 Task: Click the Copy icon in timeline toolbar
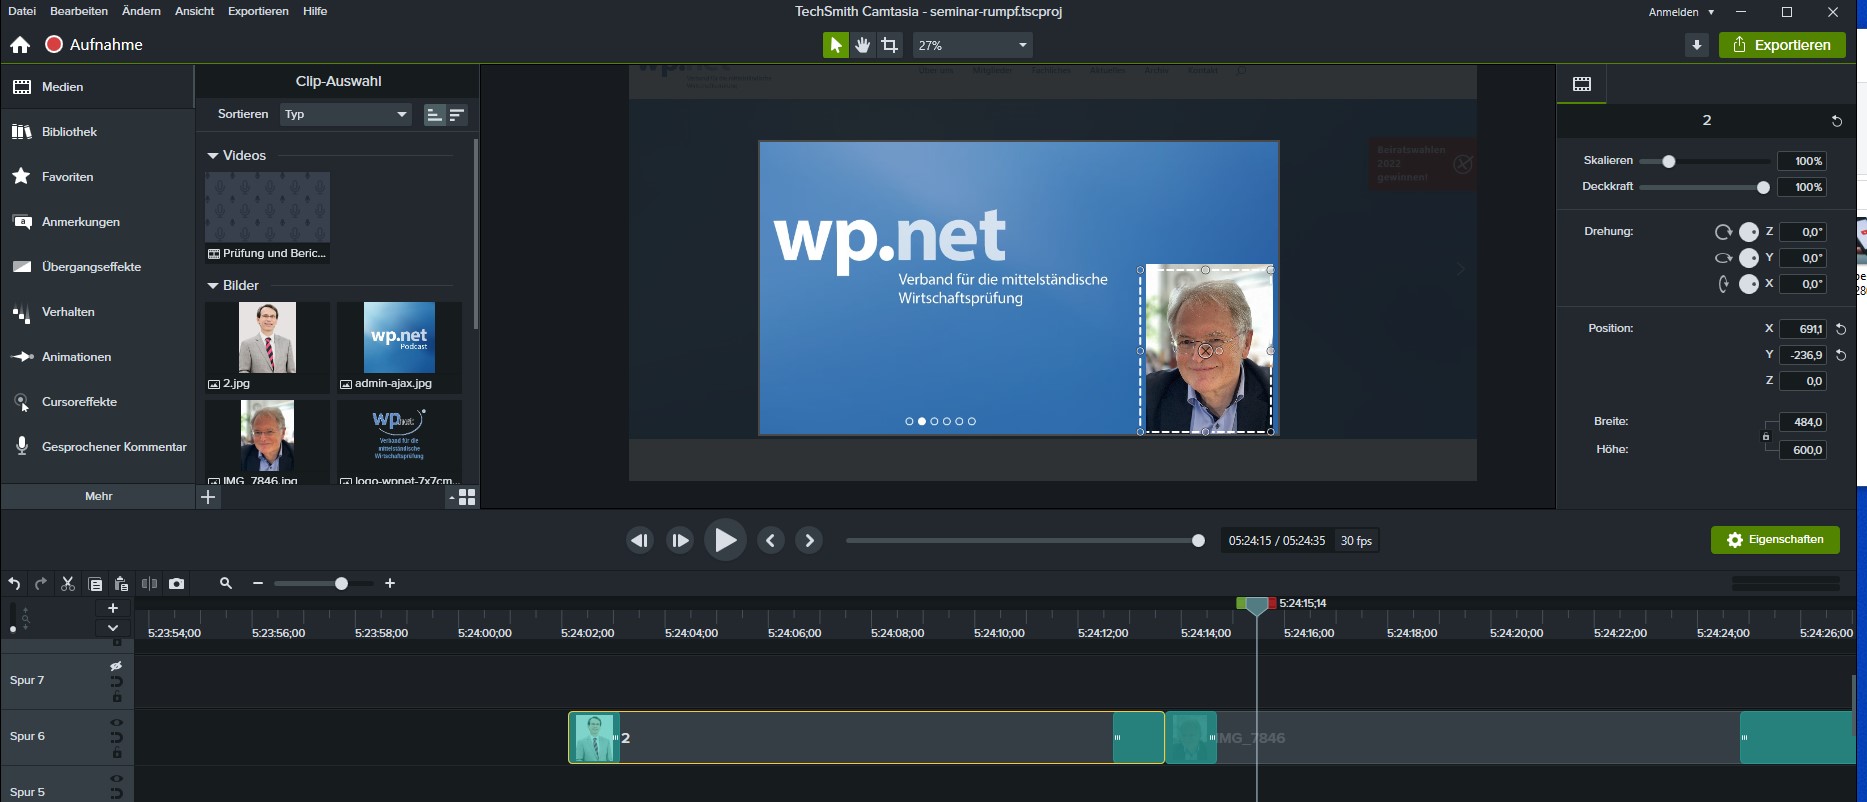click(x=95, y=584)
